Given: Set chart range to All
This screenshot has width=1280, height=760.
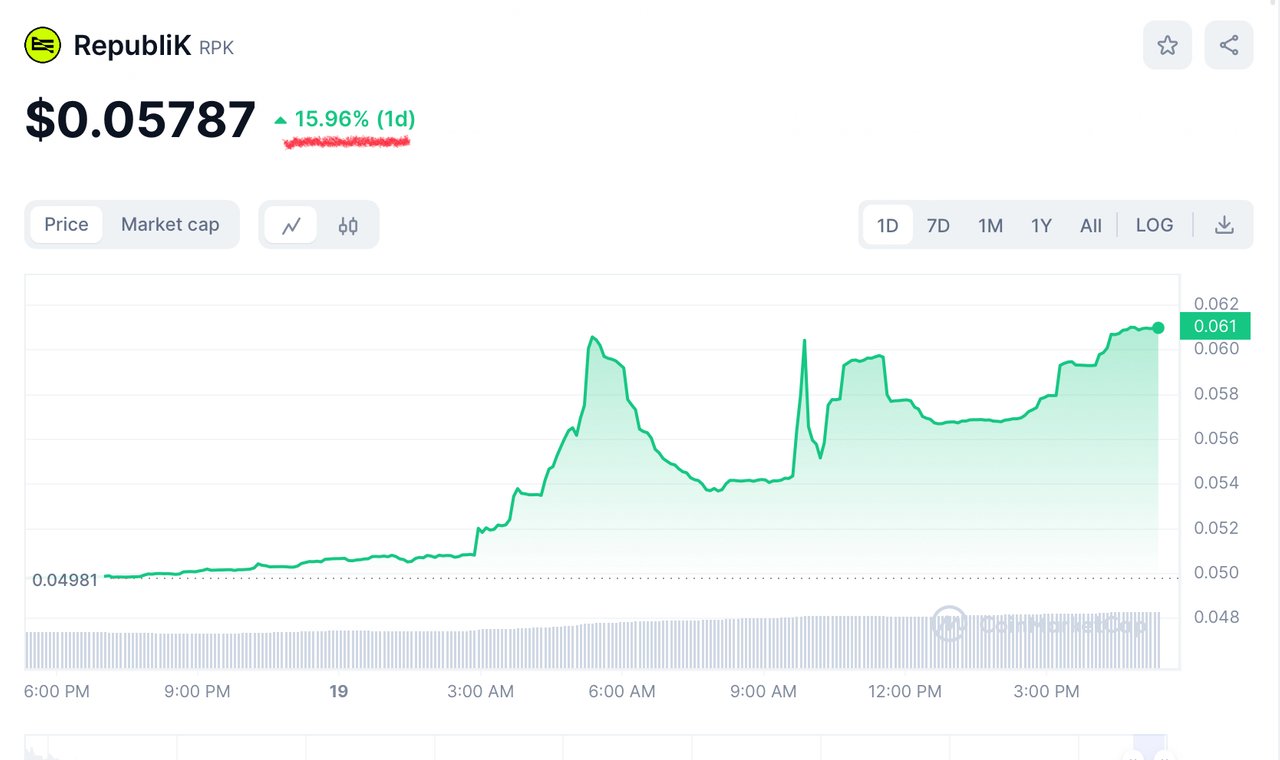Looking at the screenshot, I should 1091,225.
